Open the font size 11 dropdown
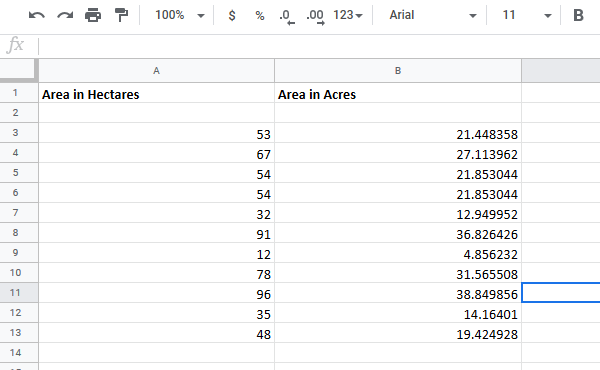 click(527, 15)
